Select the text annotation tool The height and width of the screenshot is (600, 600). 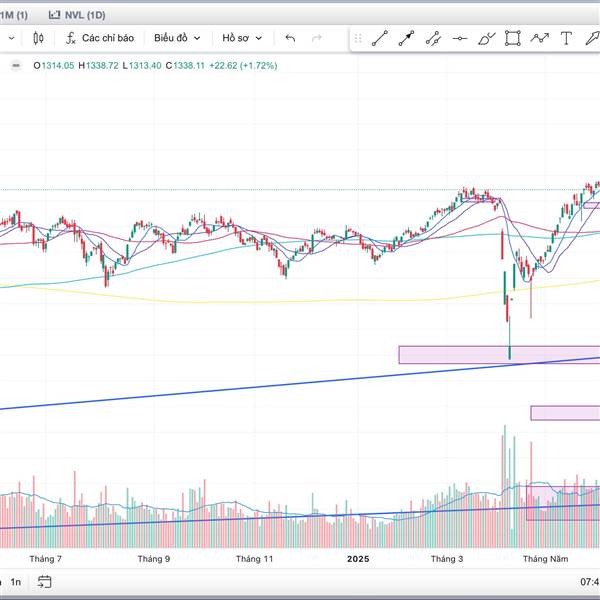click(x=566, y=38)
